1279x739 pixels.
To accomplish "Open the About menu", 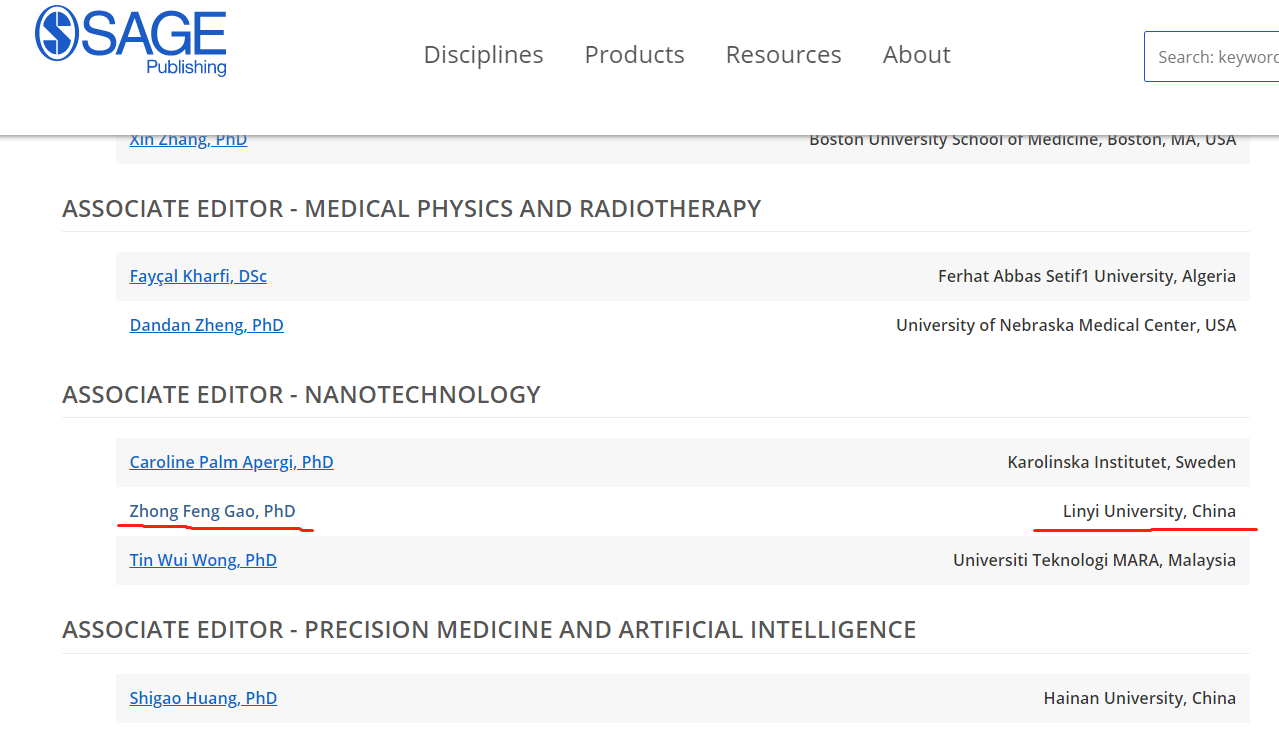I will point(916,55).
